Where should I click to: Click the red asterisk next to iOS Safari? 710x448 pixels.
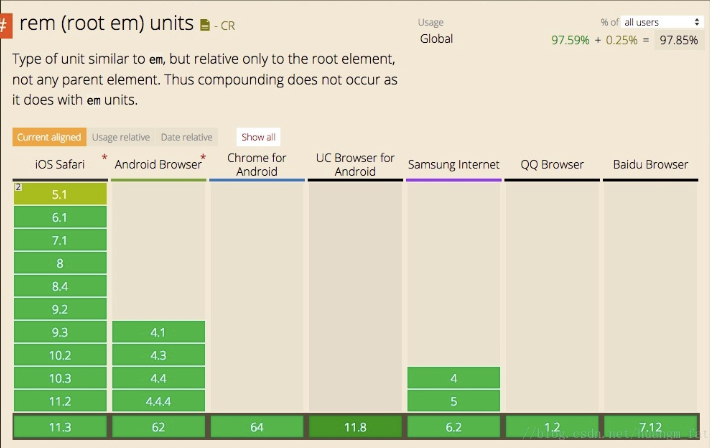pos(103,158)
